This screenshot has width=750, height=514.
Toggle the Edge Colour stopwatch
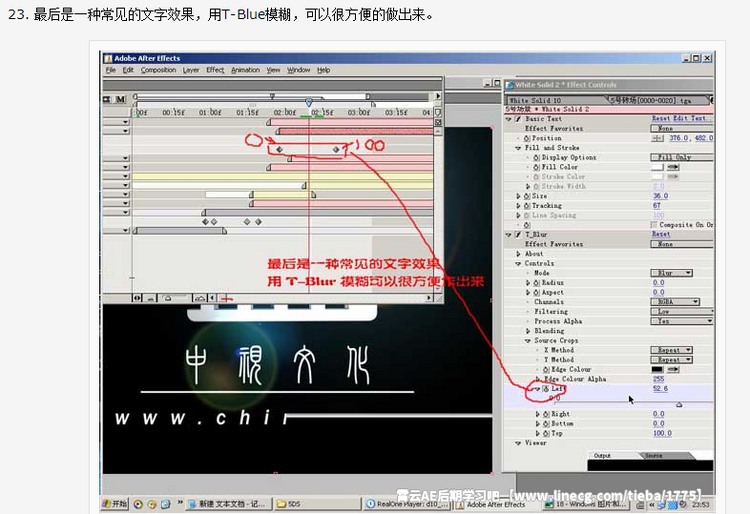pos(546,369)
